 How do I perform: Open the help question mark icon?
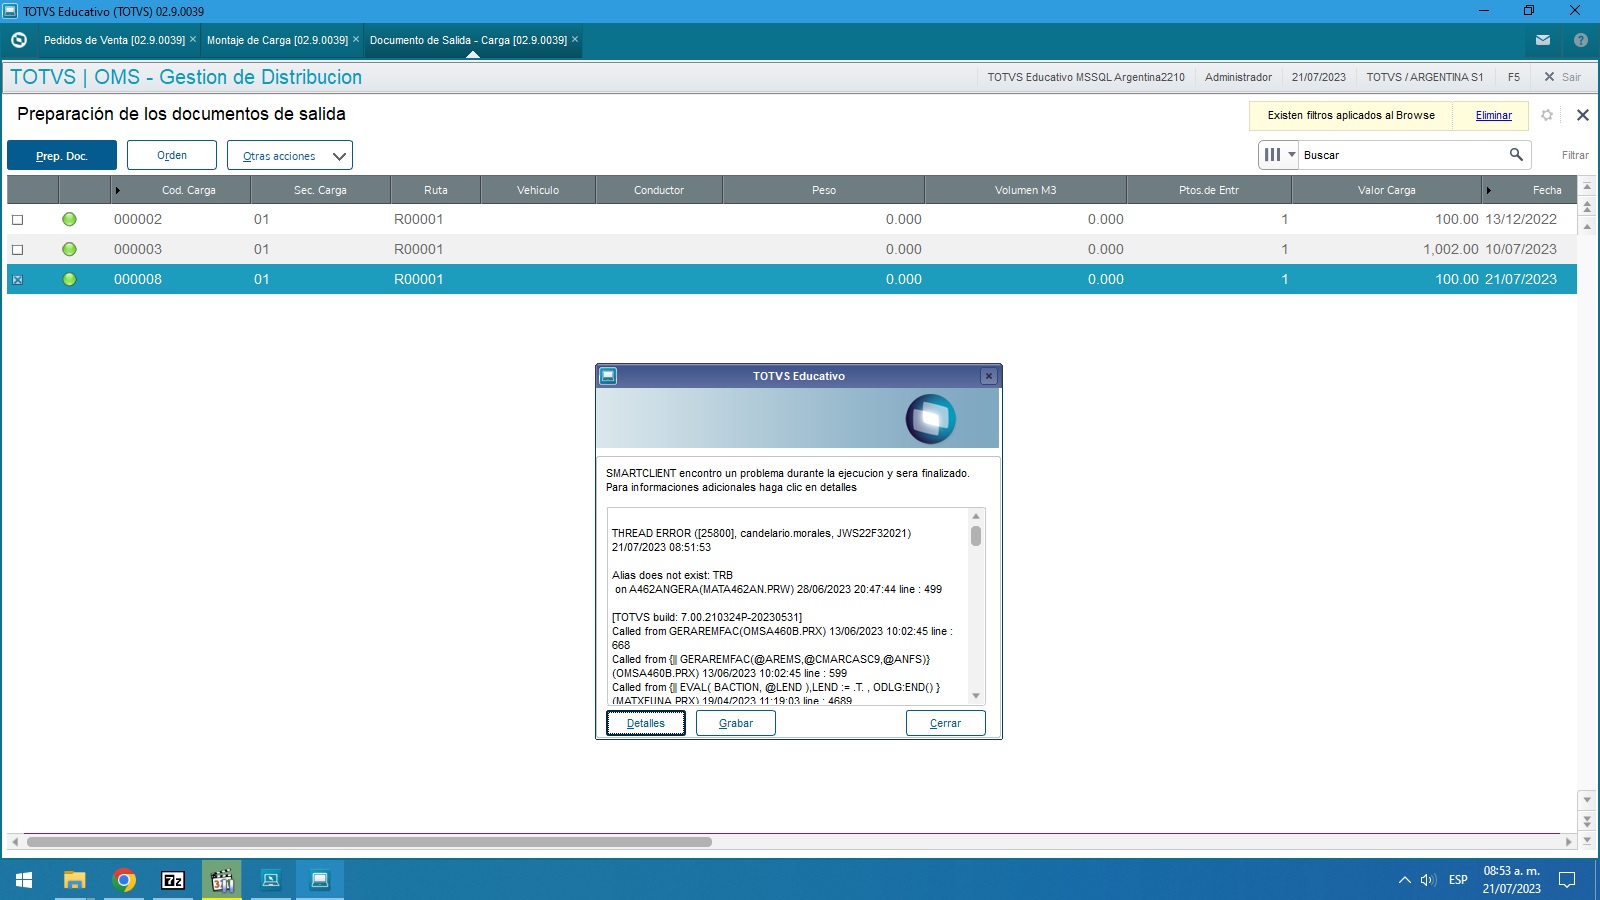pyautogui.click(x=1581, y=40)
